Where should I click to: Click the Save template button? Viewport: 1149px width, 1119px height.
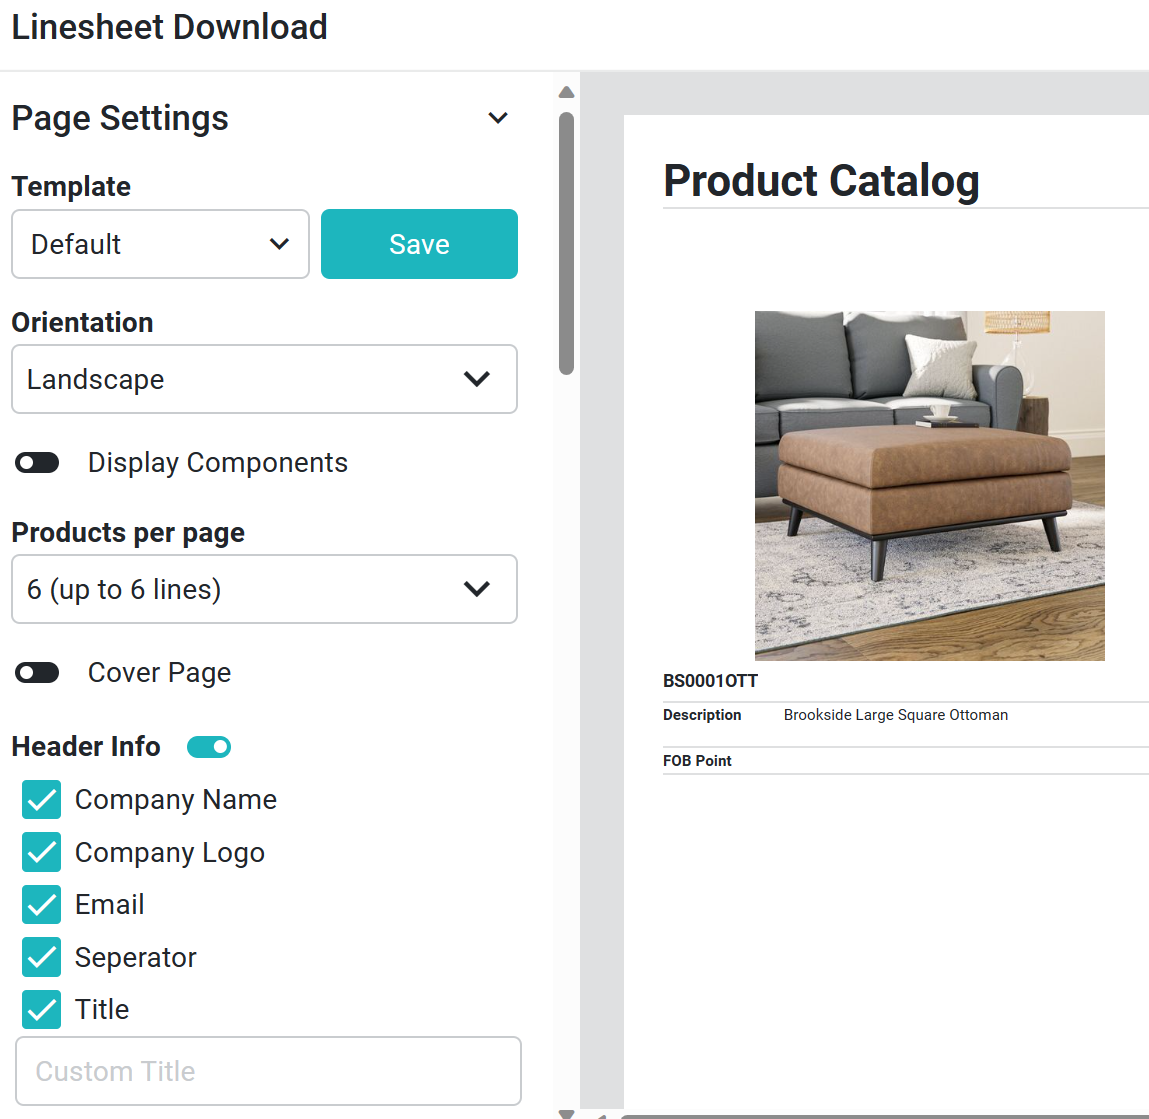[419, 244]
